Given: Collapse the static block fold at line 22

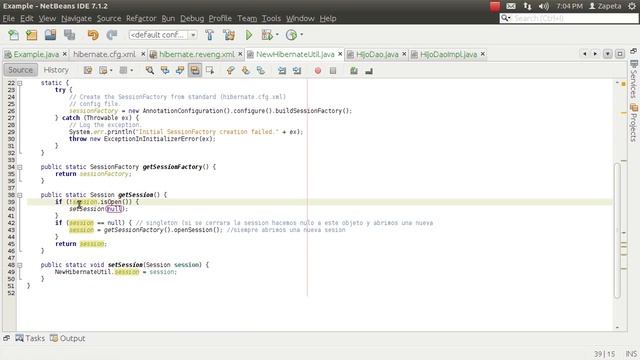Looking at the screenshot, I should point(20,83).
